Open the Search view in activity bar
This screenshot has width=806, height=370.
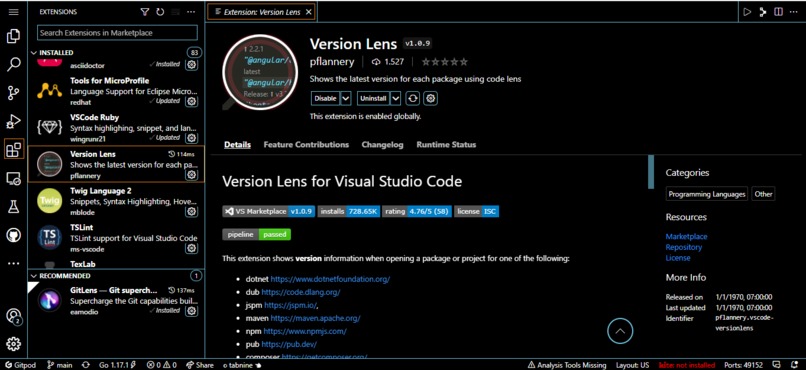pyautogui.click(x=13, y=65)
